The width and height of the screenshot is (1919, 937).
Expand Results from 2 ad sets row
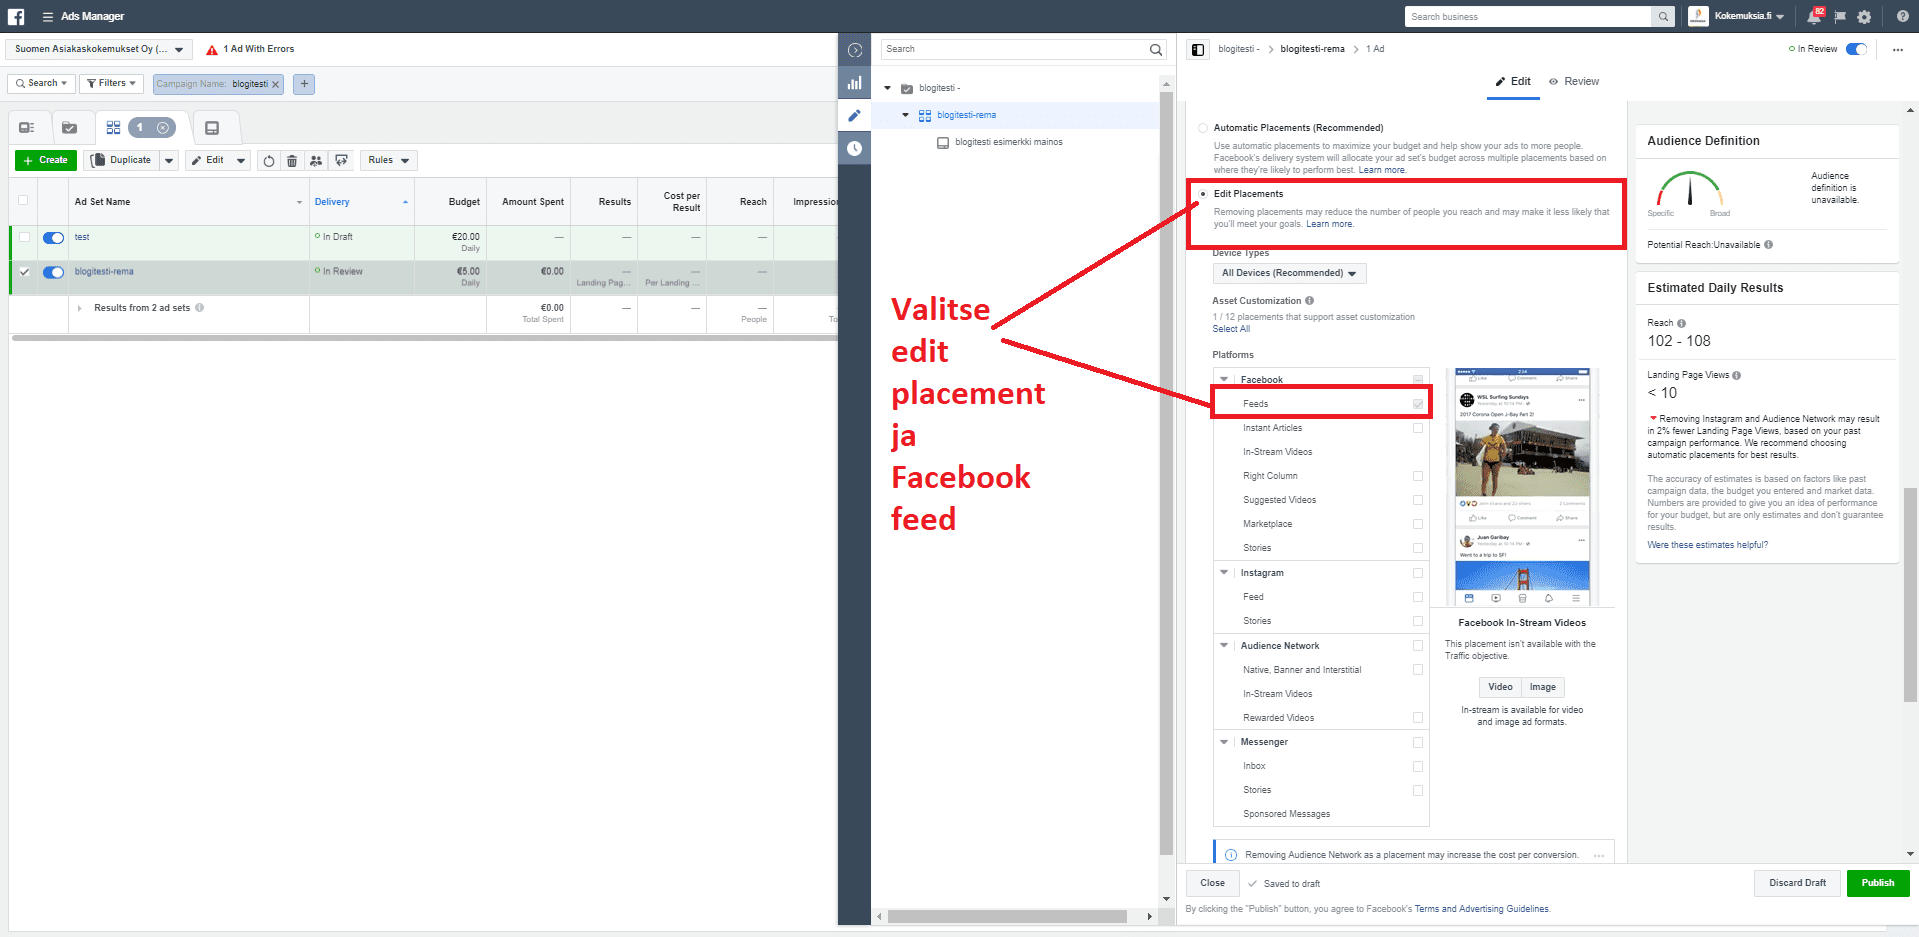tap(80, 308)
